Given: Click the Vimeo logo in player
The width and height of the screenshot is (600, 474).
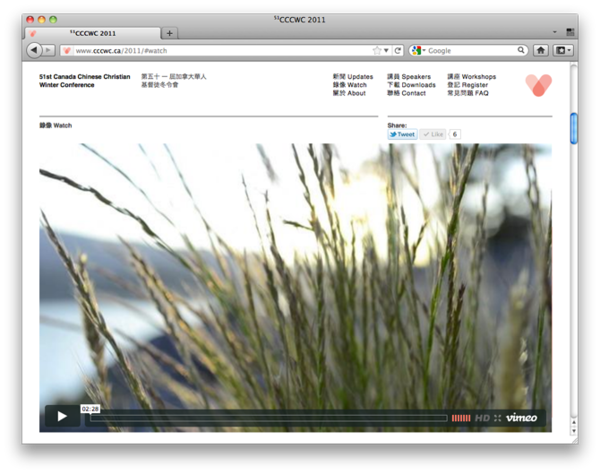Looking at the screenshot, I should [521, 417].
